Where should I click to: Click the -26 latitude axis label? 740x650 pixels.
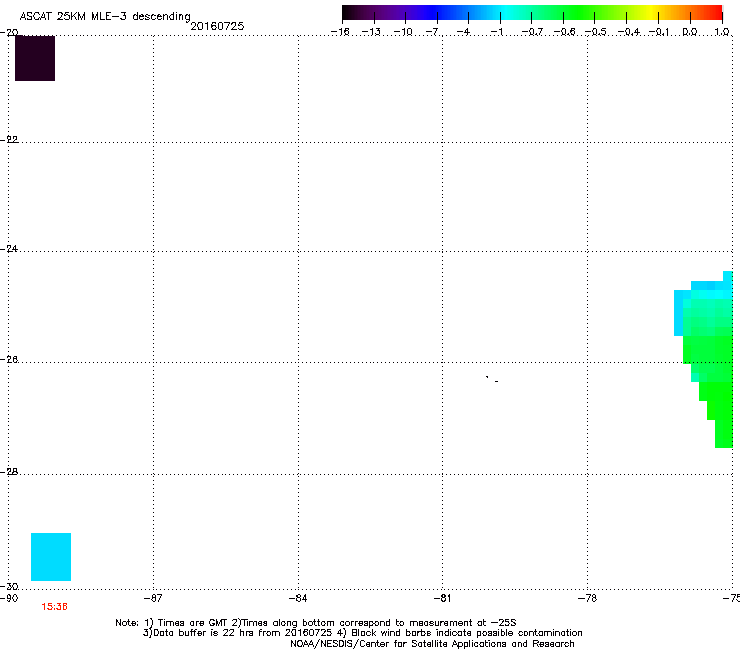click(9, 360)
